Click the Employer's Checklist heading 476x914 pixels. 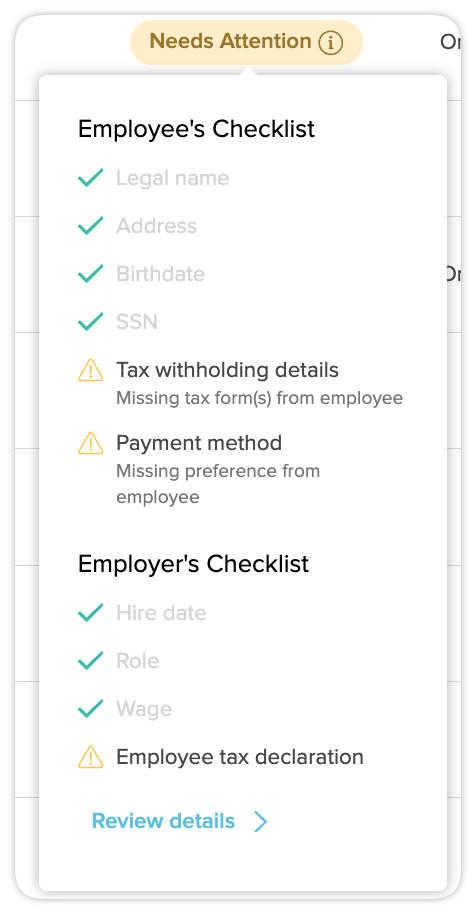point(193,564)
